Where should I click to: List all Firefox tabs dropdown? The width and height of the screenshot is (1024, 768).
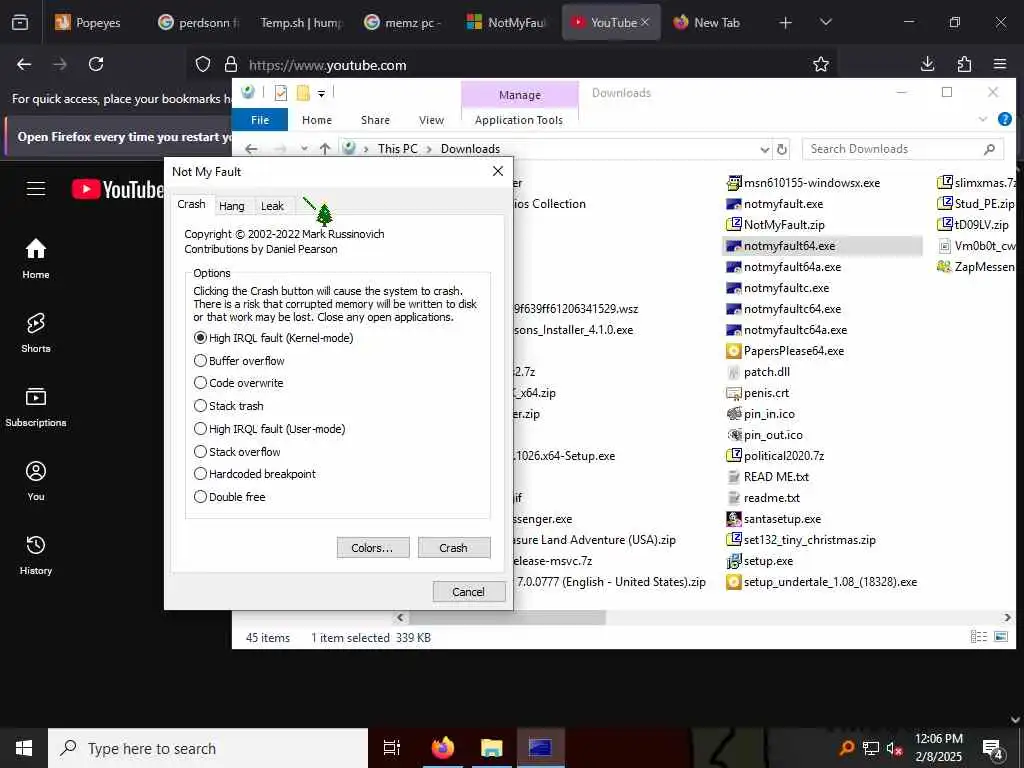(826, 22)
